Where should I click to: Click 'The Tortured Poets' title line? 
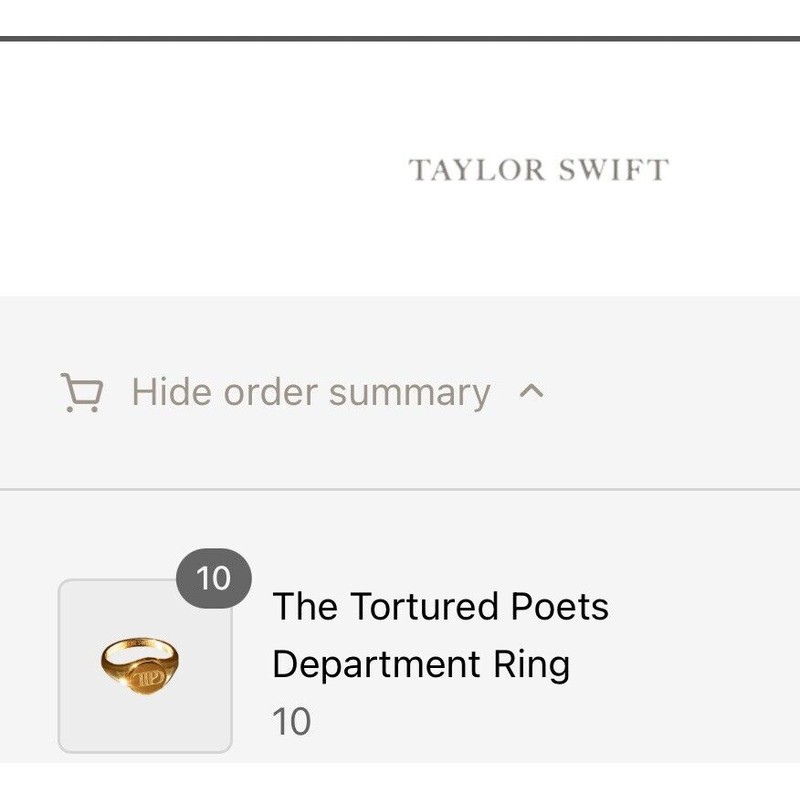tap(440, 606)
